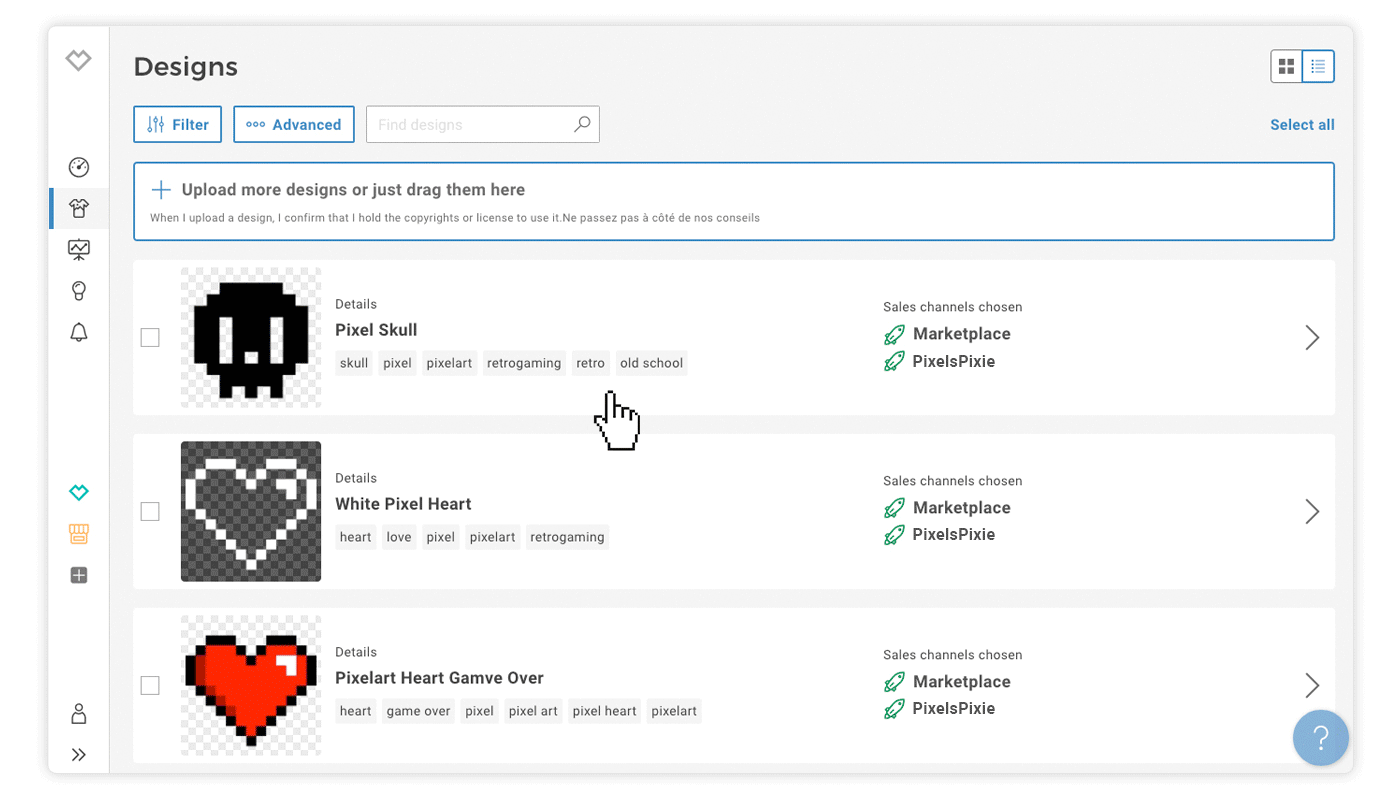Expand White Pixel Heart row with right chevron
Viewport: 1400px width, 800px height.
click(x=1312, y=511)
